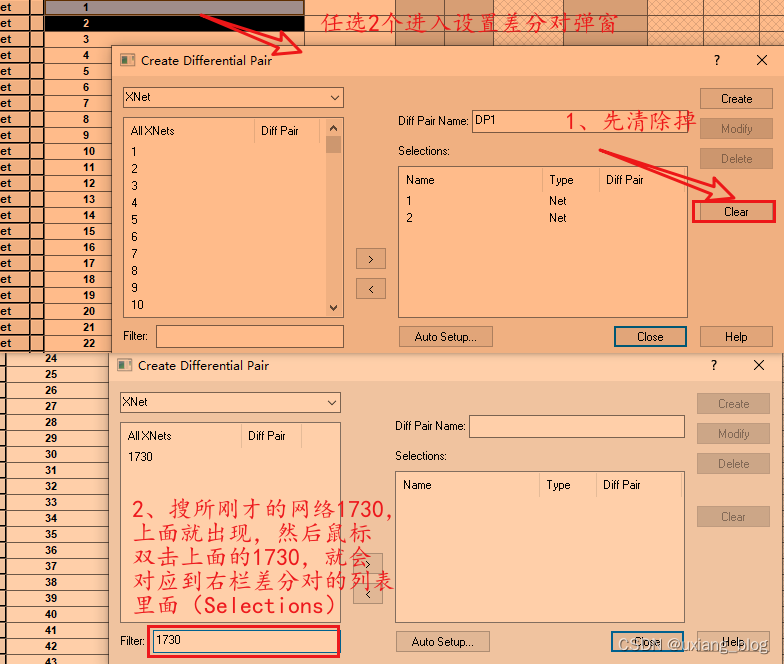Viewport: 784px width, 664px height.
Task: Click the All XNets scrollbar thumb
Action: coord(334,144)
